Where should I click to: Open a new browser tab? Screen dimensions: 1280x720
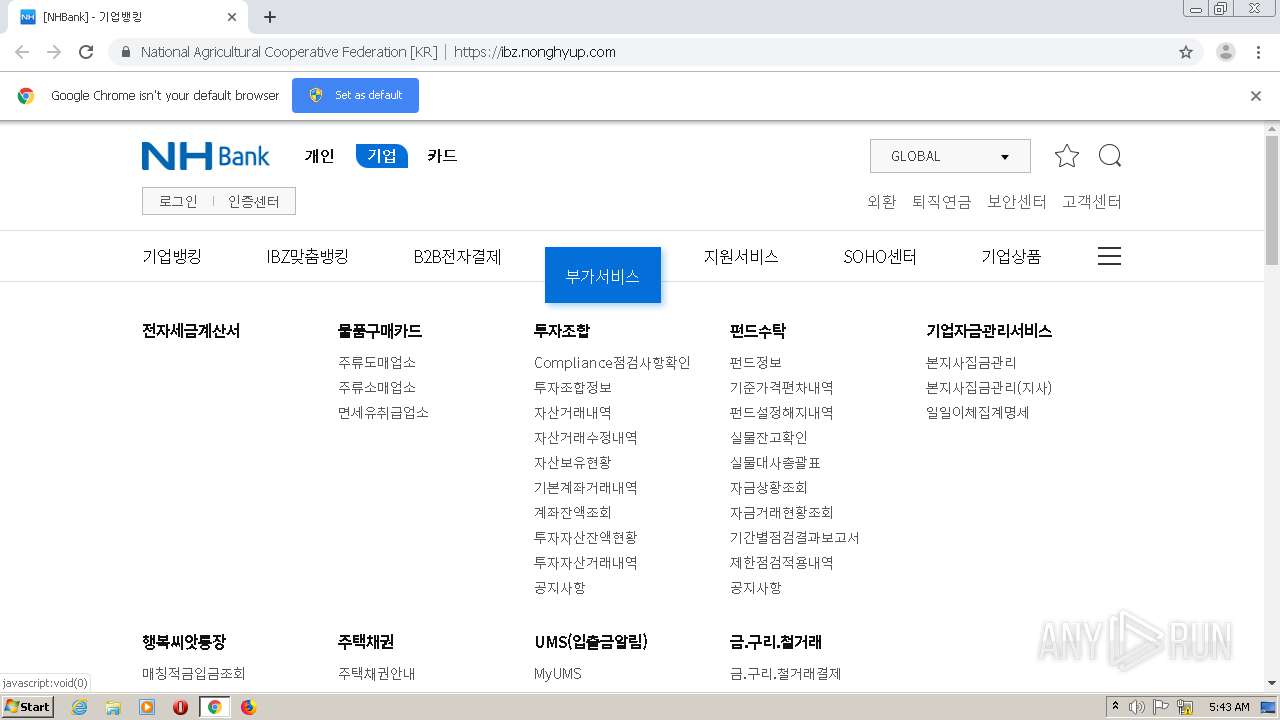270,17
